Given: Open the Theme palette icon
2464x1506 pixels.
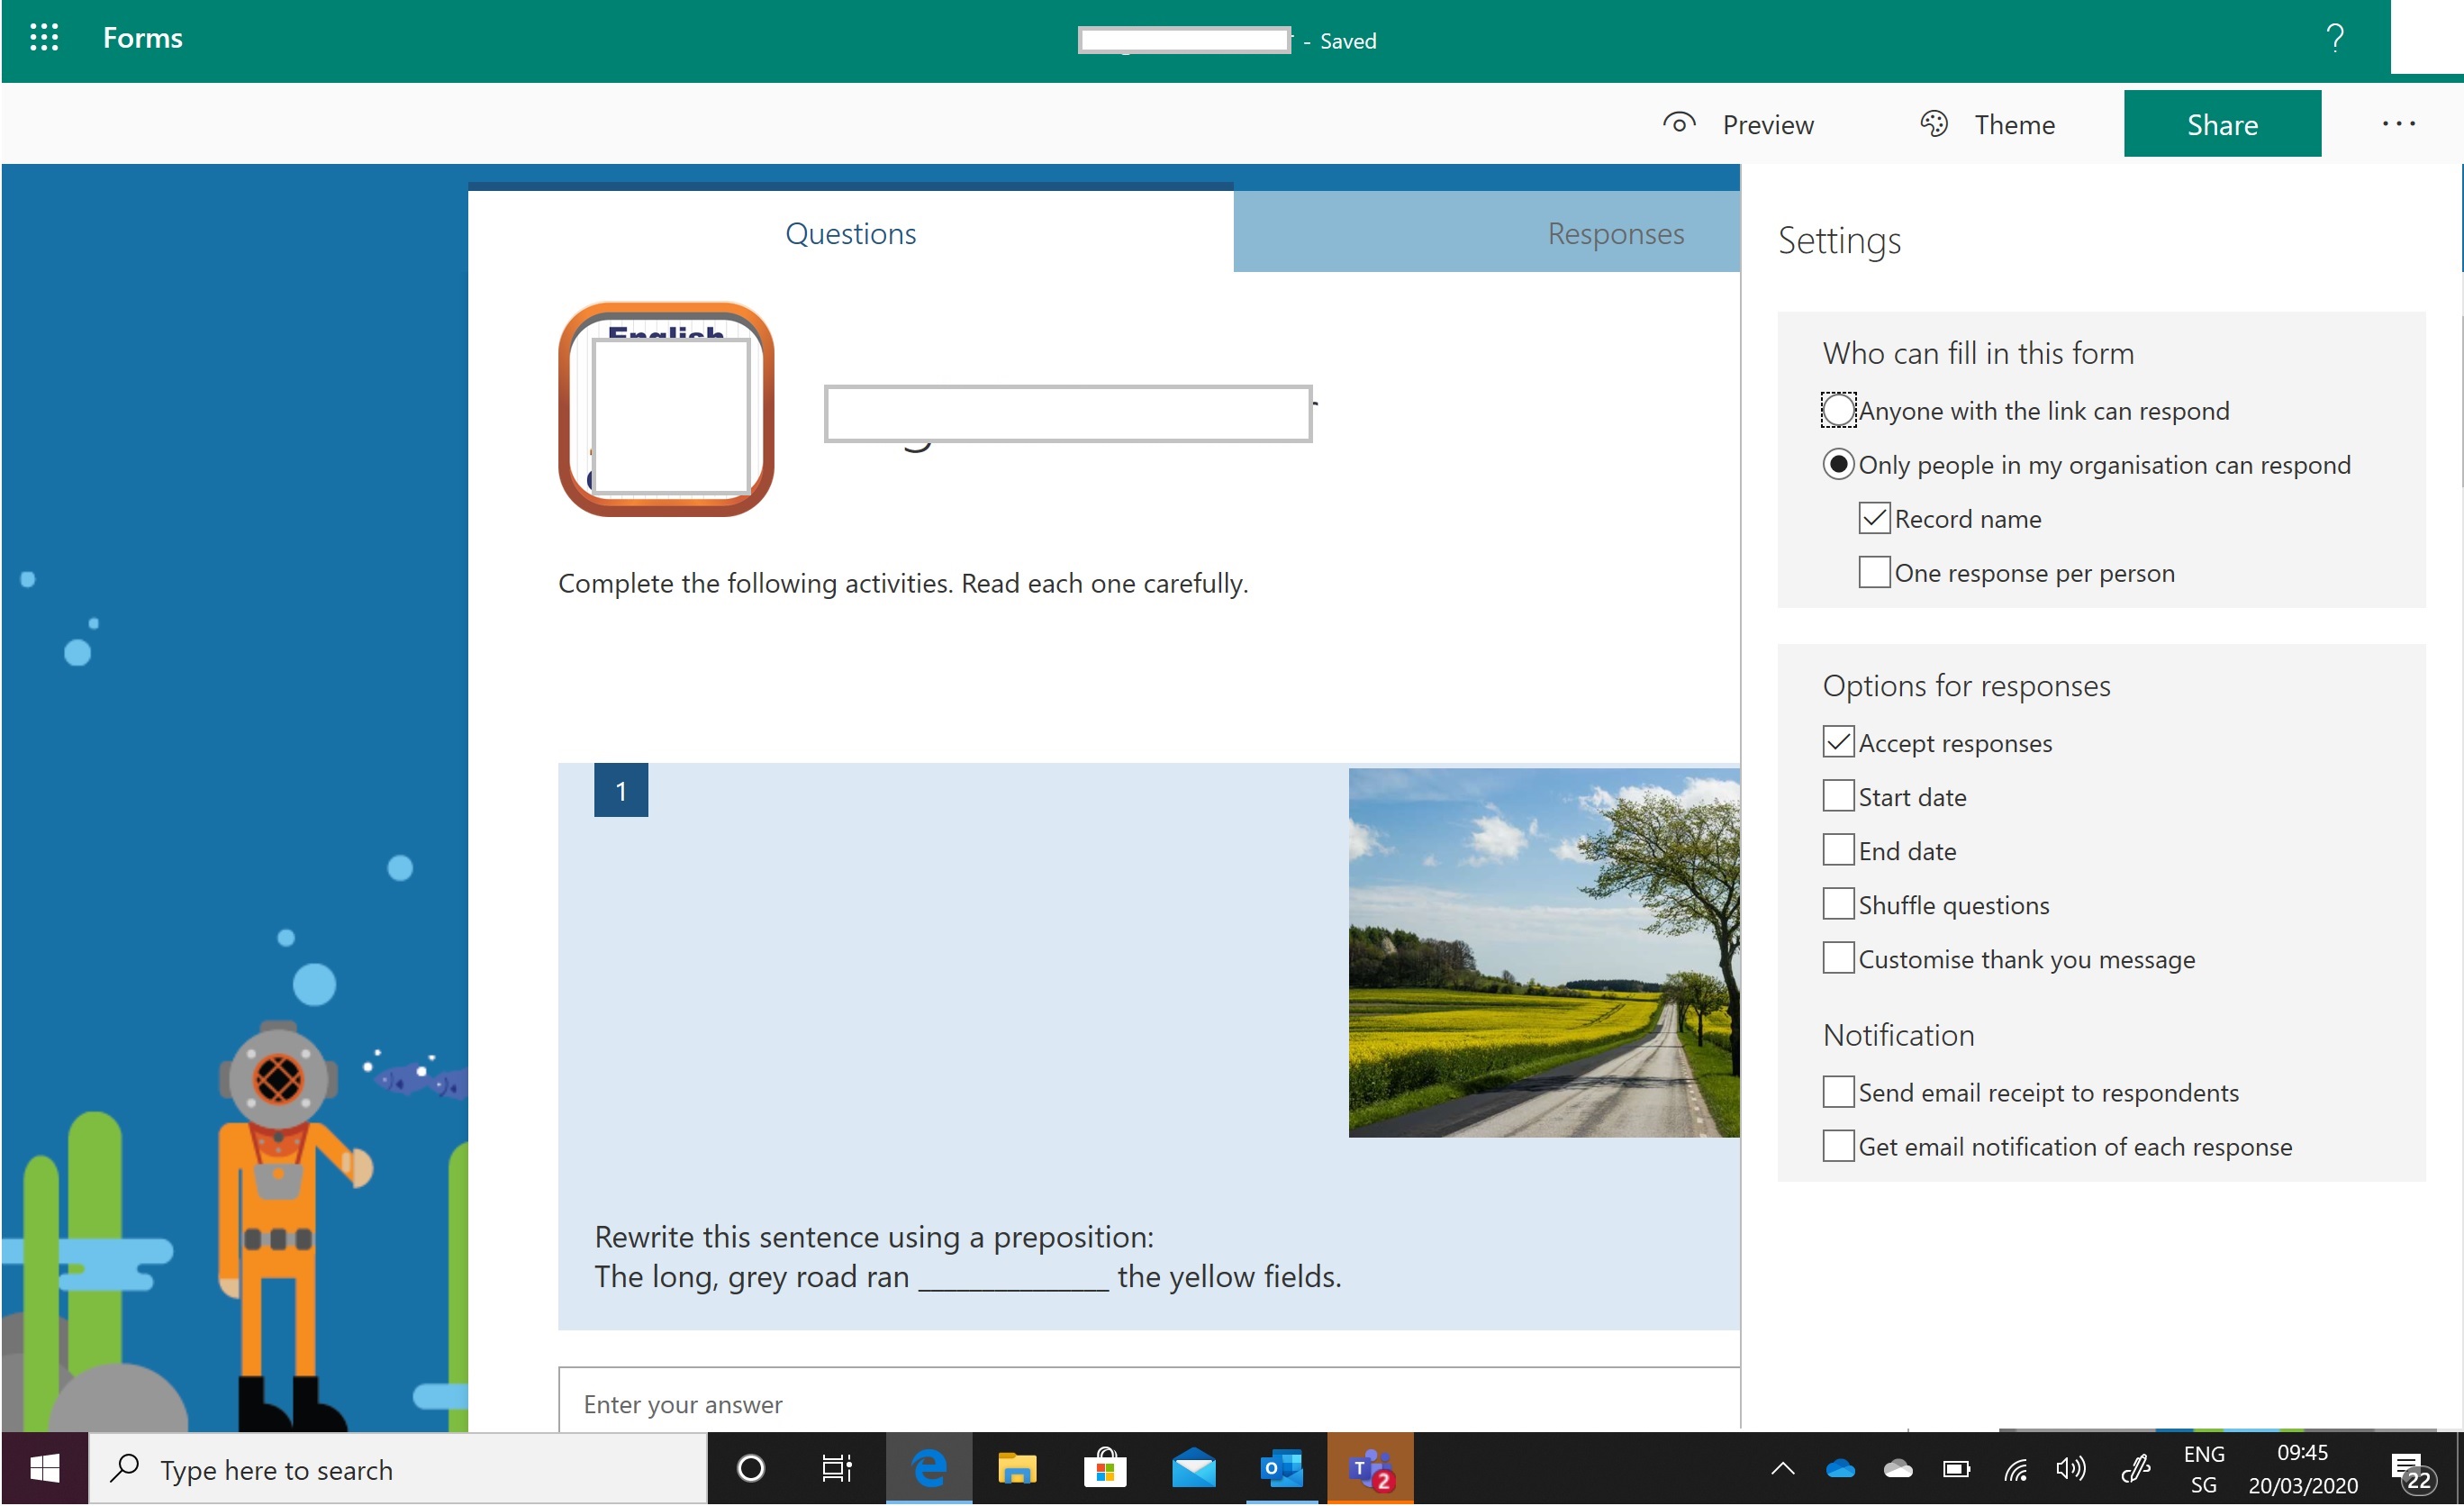Looking at the screenshot, I should (x=1933, y=124).
